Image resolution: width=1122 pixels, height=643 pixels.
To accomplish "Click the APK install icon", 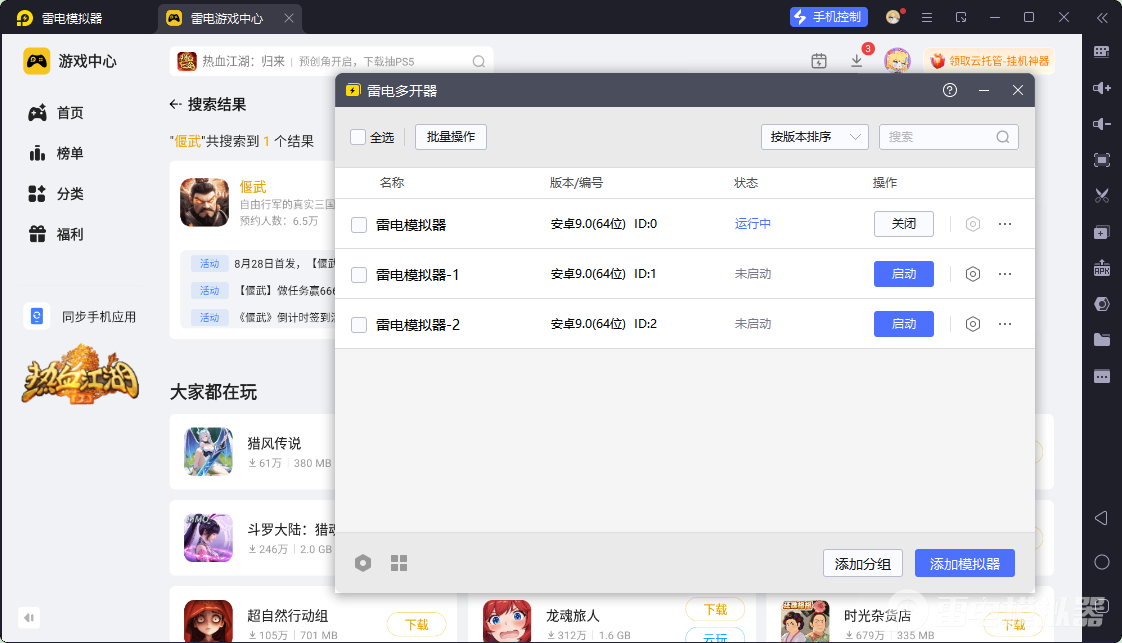I will pyautogui.click(x=1101, y=269).
